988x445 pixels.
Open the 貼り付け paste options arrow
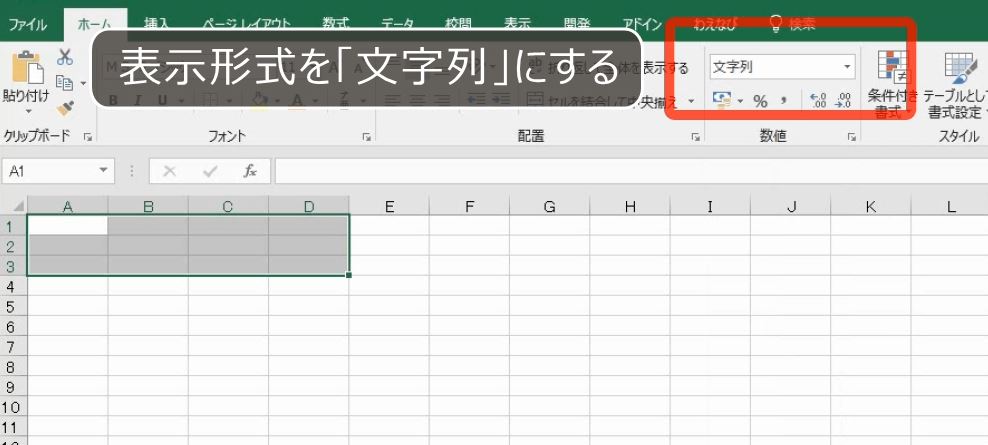point(28,111)
